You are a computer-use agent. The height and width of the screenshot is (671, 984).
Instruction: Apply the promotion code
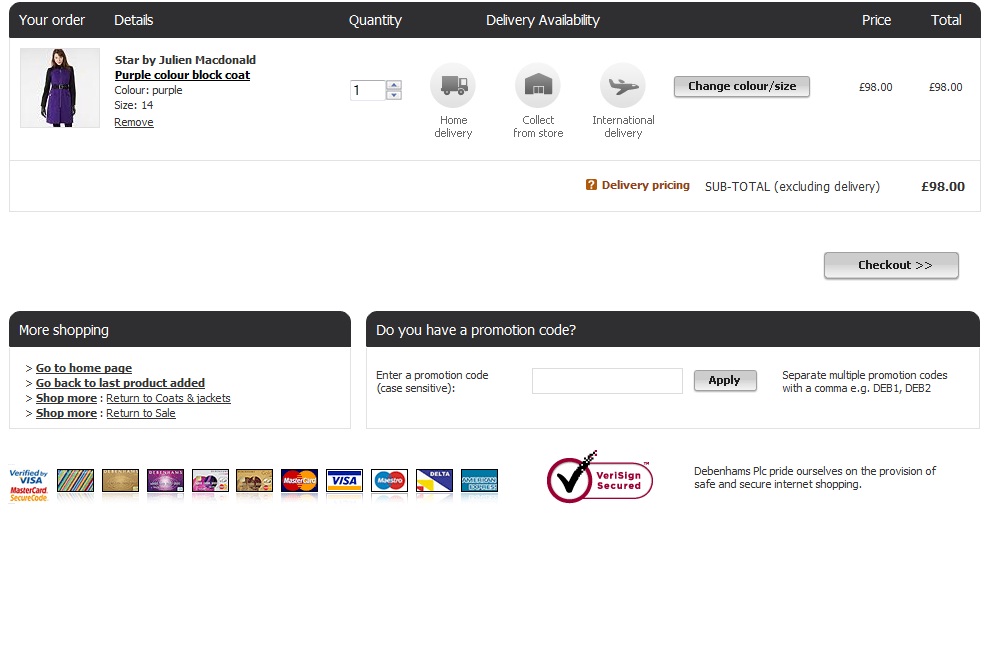[x=724, y=380]
